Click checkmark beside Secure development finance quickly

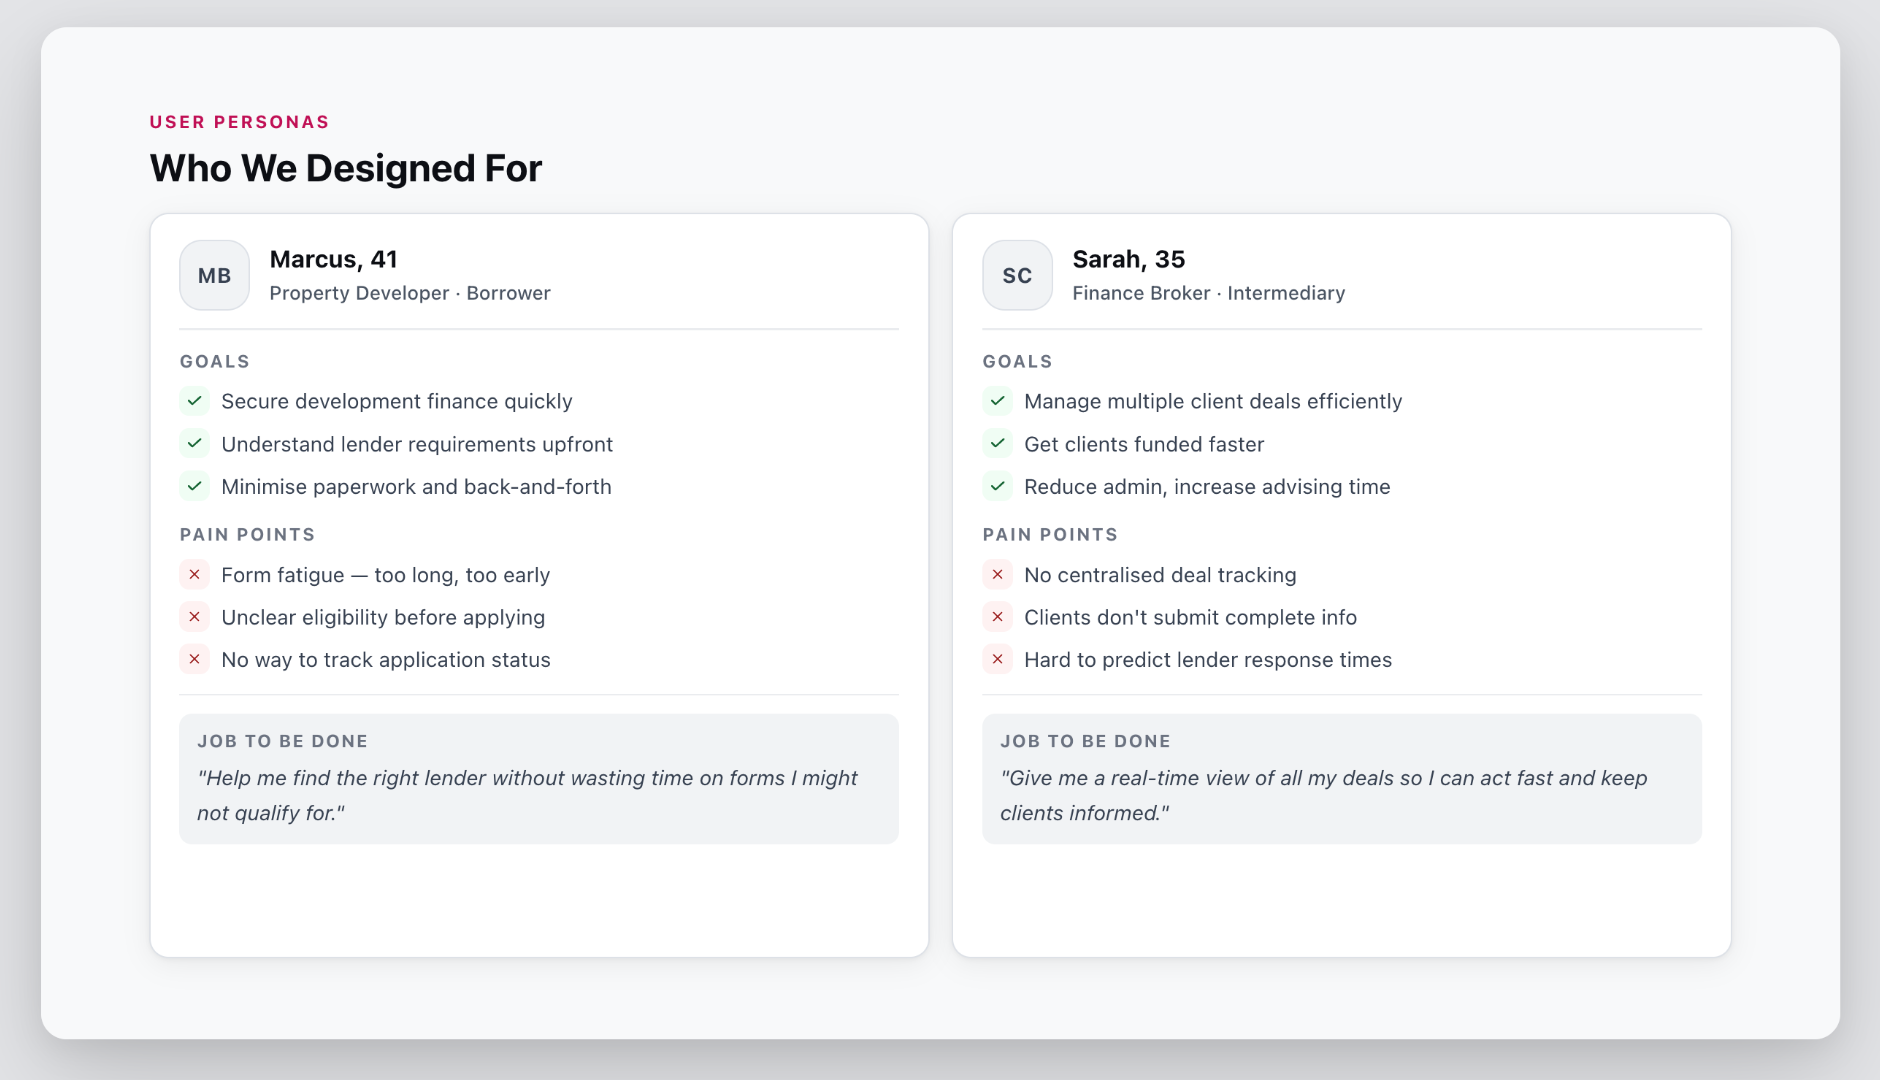point(195,401)
